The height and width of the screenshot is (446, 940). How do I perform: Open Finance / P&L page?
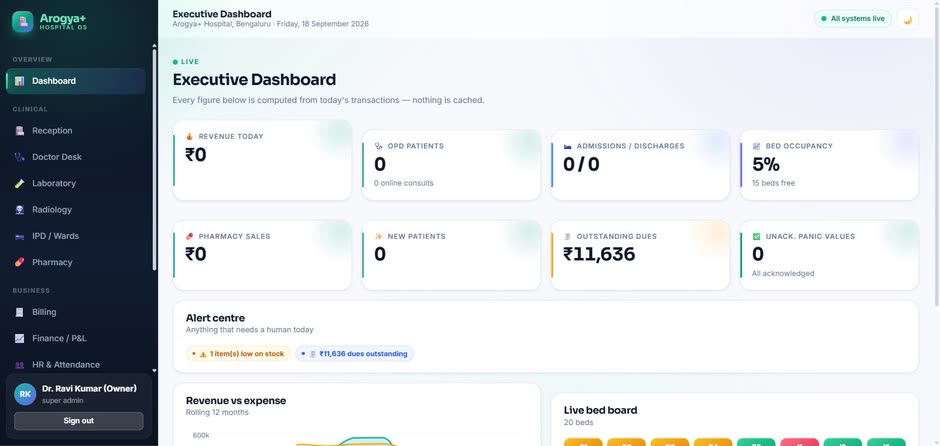click(76, 339)
